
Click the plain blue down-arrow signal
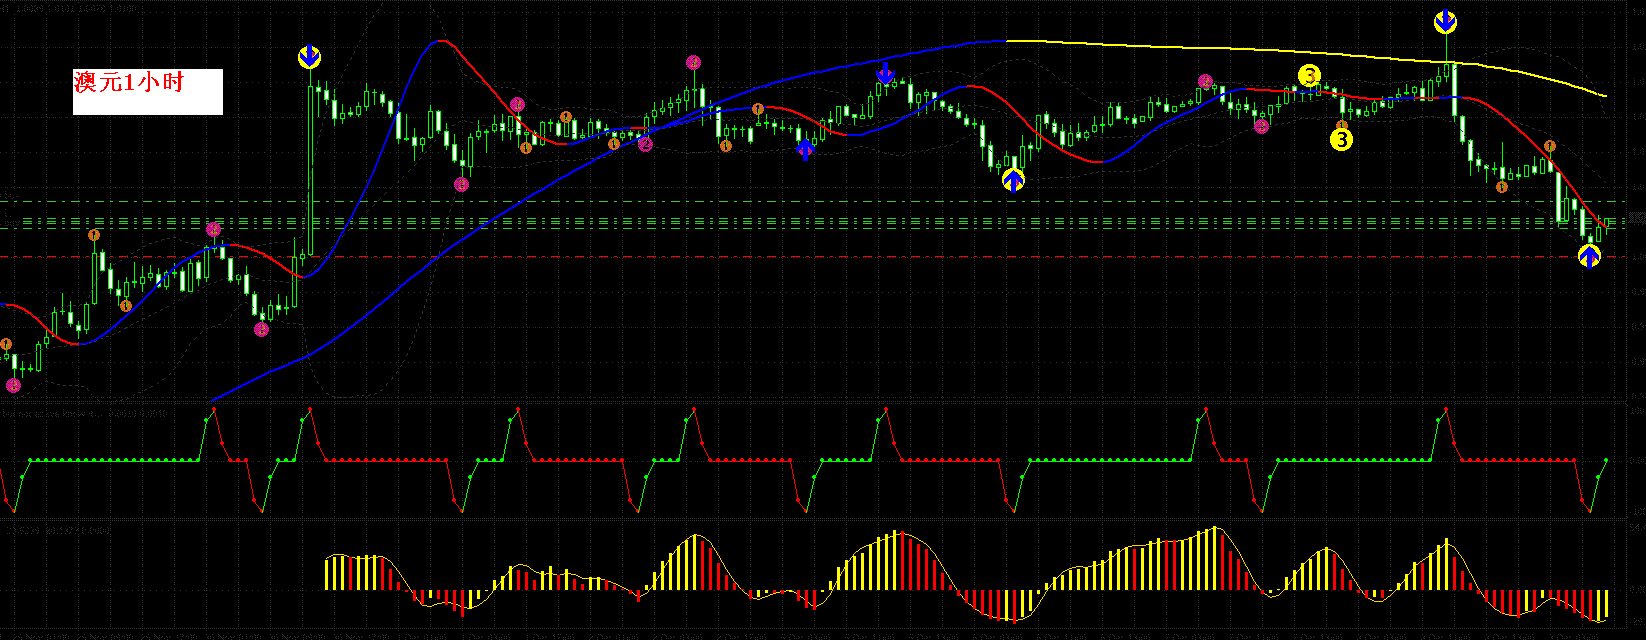[x=885, y=72]
